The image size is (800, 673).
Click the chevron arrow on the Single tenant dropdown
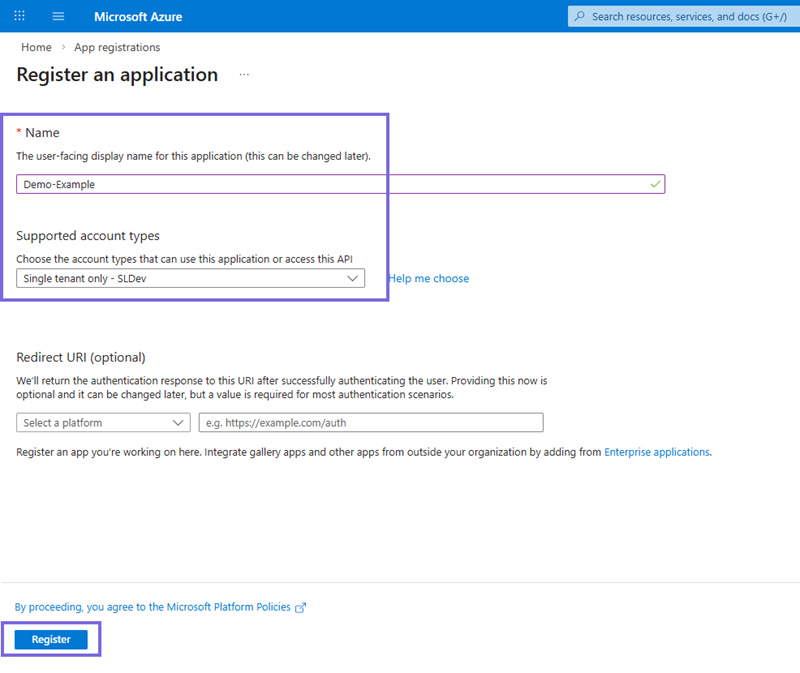click(x=351, y=278)
